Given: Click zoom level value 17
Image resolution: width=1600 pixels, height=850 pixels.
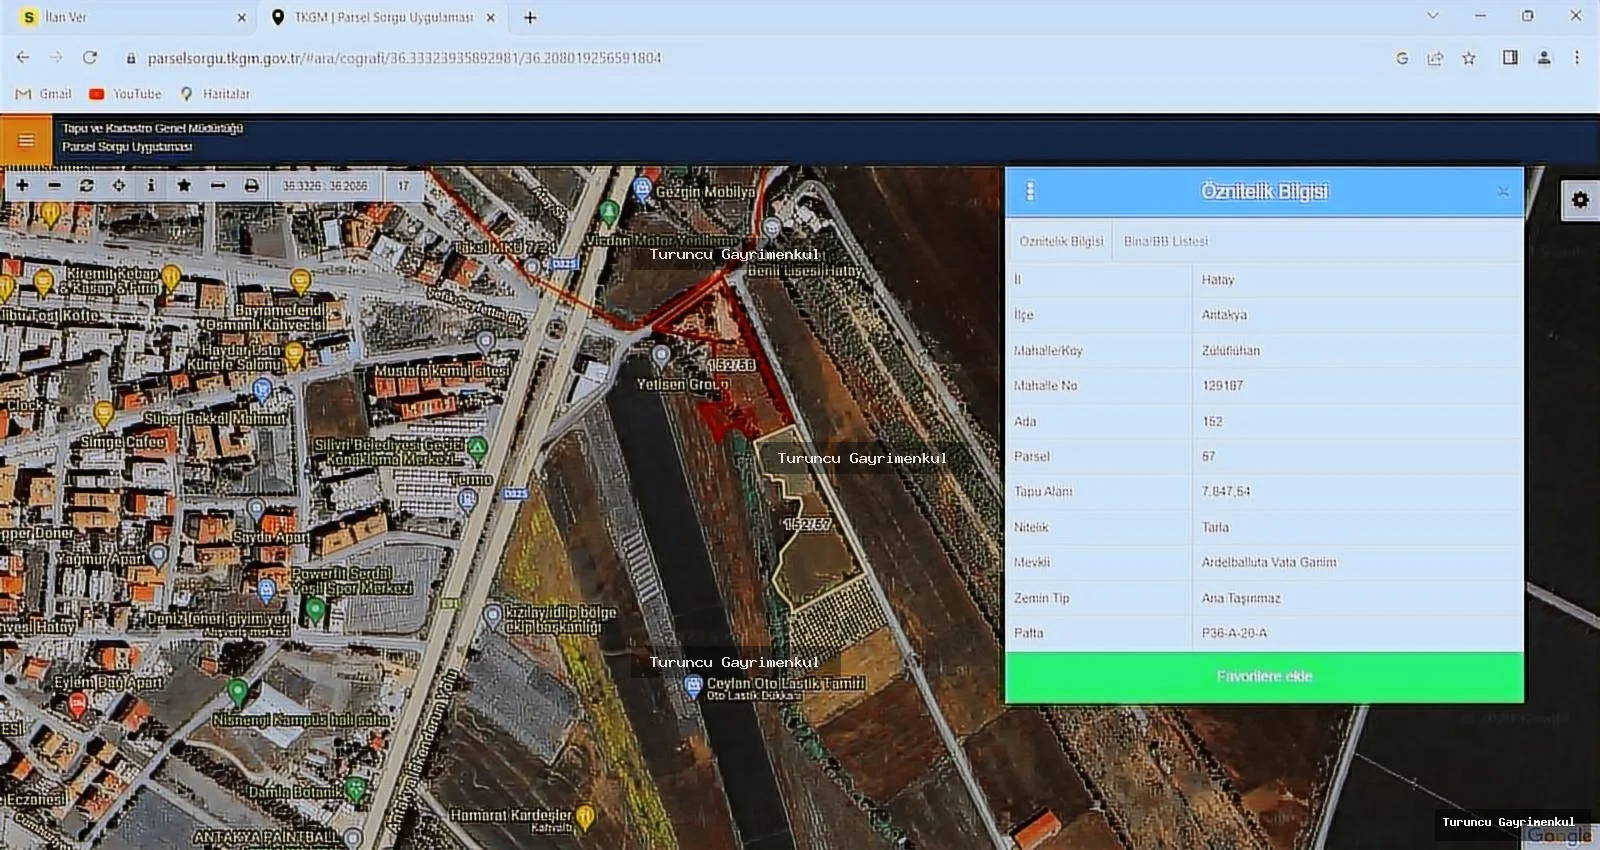Looking at the screenshot, I should click(x=403, y=186).
